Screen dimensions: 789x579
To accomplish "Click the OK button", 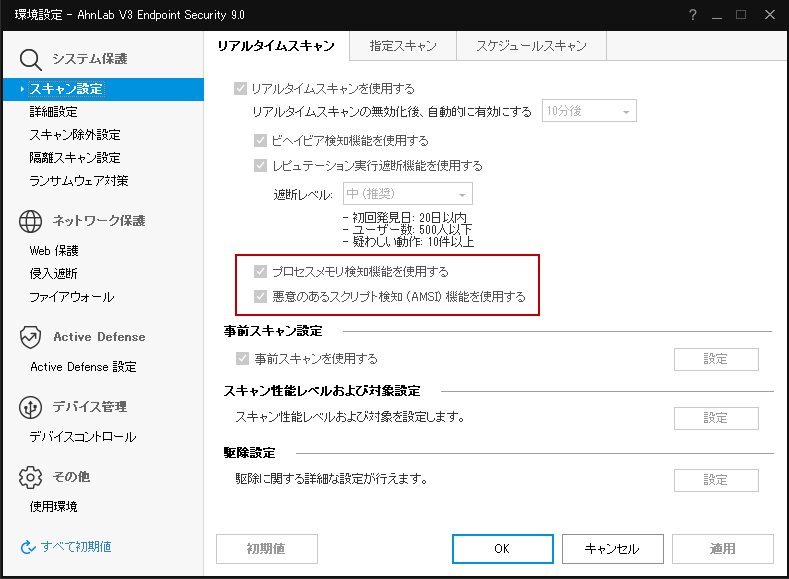I will click(x=502, y=549).
